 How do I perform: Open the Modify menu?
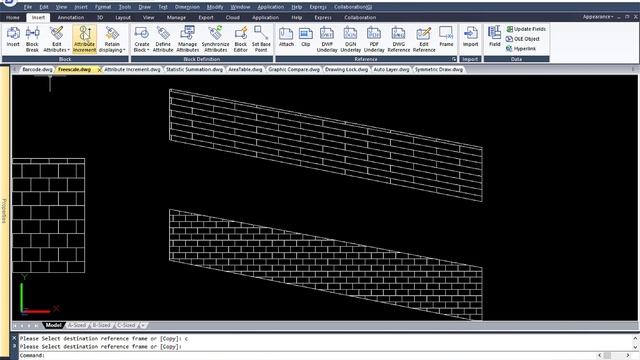point(215,7)
